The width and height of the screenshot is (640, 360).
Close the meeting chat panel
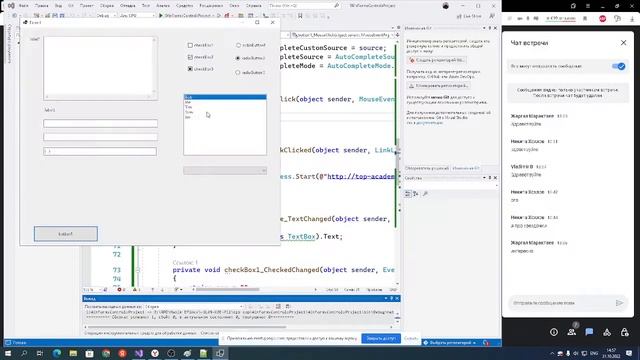click(624, 42)
